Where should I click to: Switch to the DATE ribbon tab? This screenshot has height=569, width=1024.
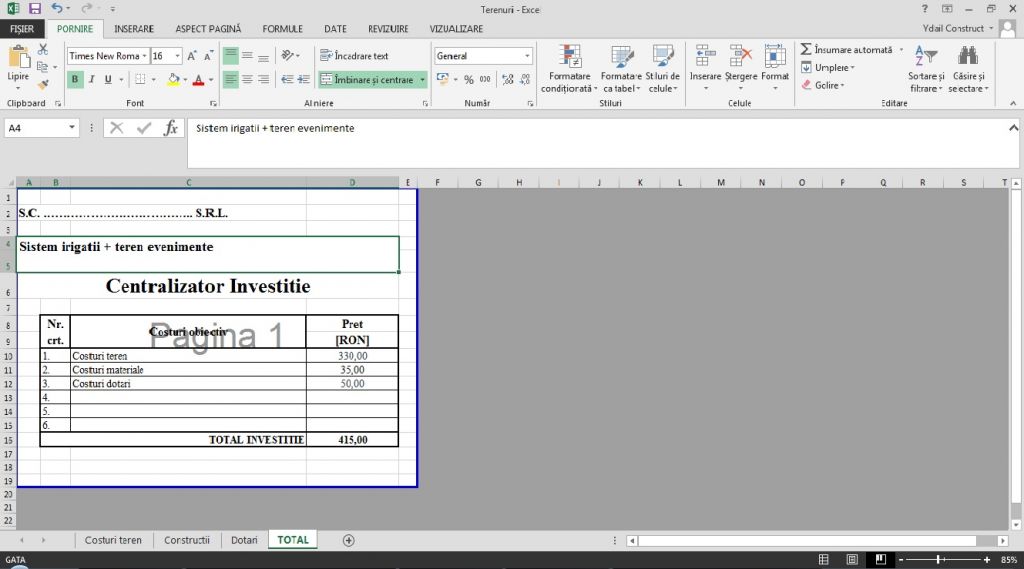(x=335, y=29)
